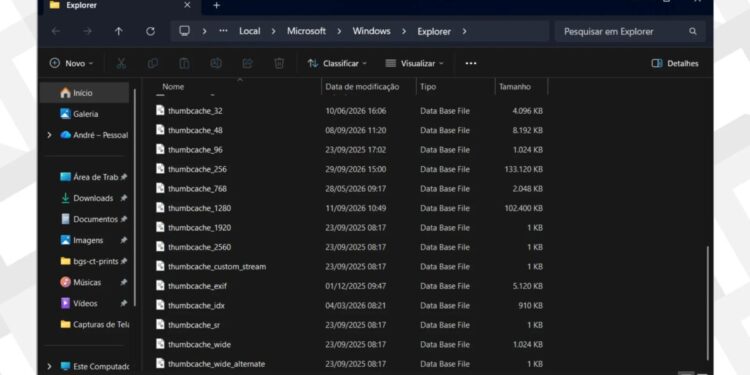
Task: Click the search magnifier icon
Action: coord(693,32)
